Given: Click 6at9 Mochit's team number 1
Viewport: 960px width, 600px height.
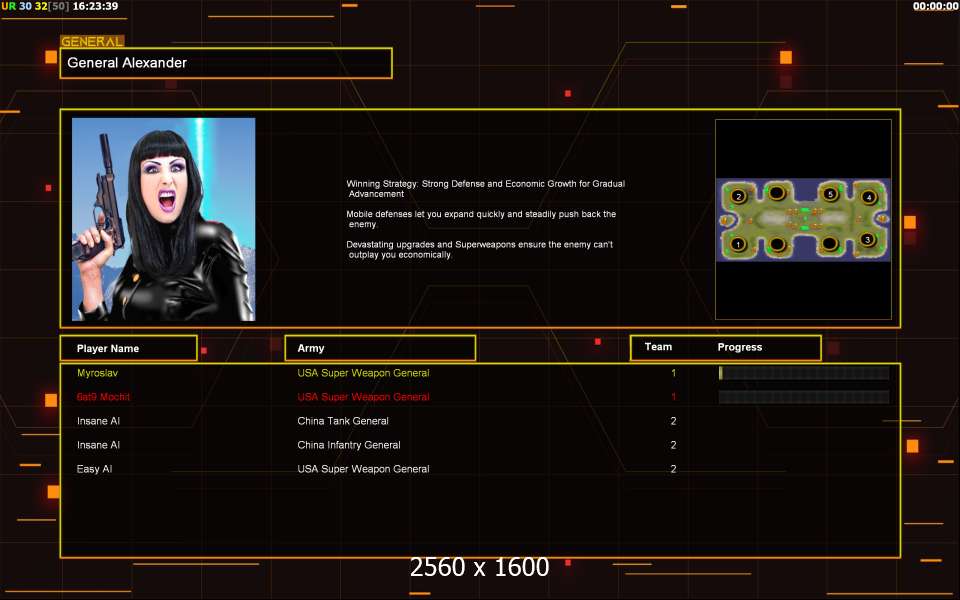Looking at the screenshot, I should [673, 397].
